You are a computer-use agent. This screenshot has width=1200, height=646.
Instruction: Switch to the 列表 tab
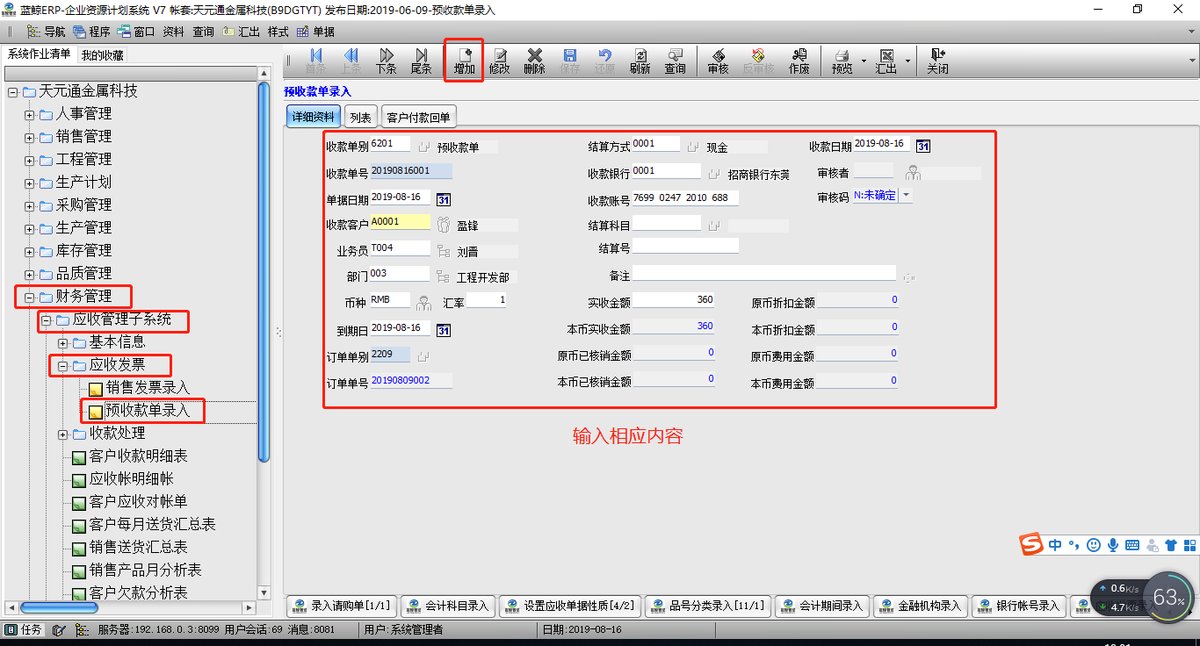click(360, 117)
